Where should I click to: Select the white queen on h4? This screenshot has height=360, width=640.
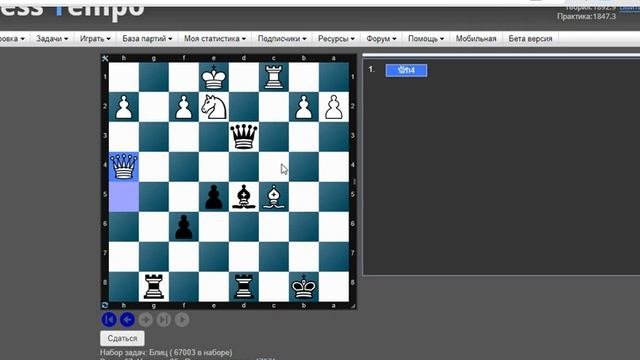coord(124,167)
